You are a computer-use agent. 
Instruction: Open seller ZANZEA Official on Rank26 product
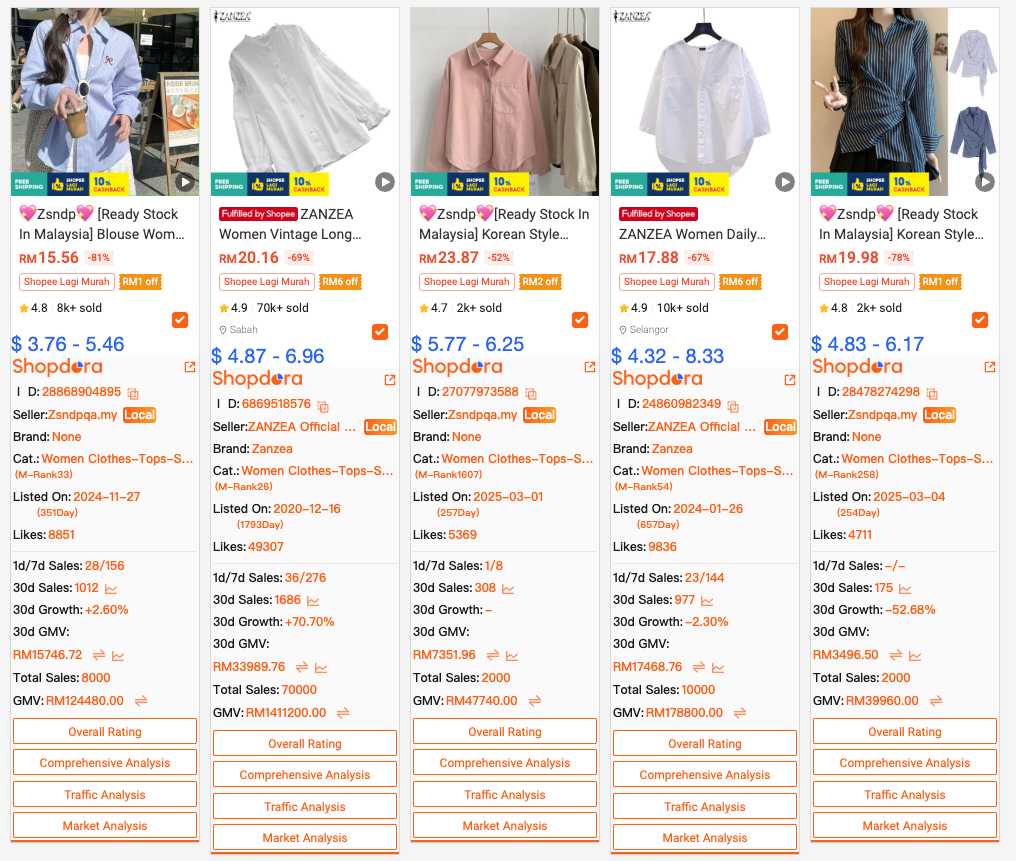[302, 427]
